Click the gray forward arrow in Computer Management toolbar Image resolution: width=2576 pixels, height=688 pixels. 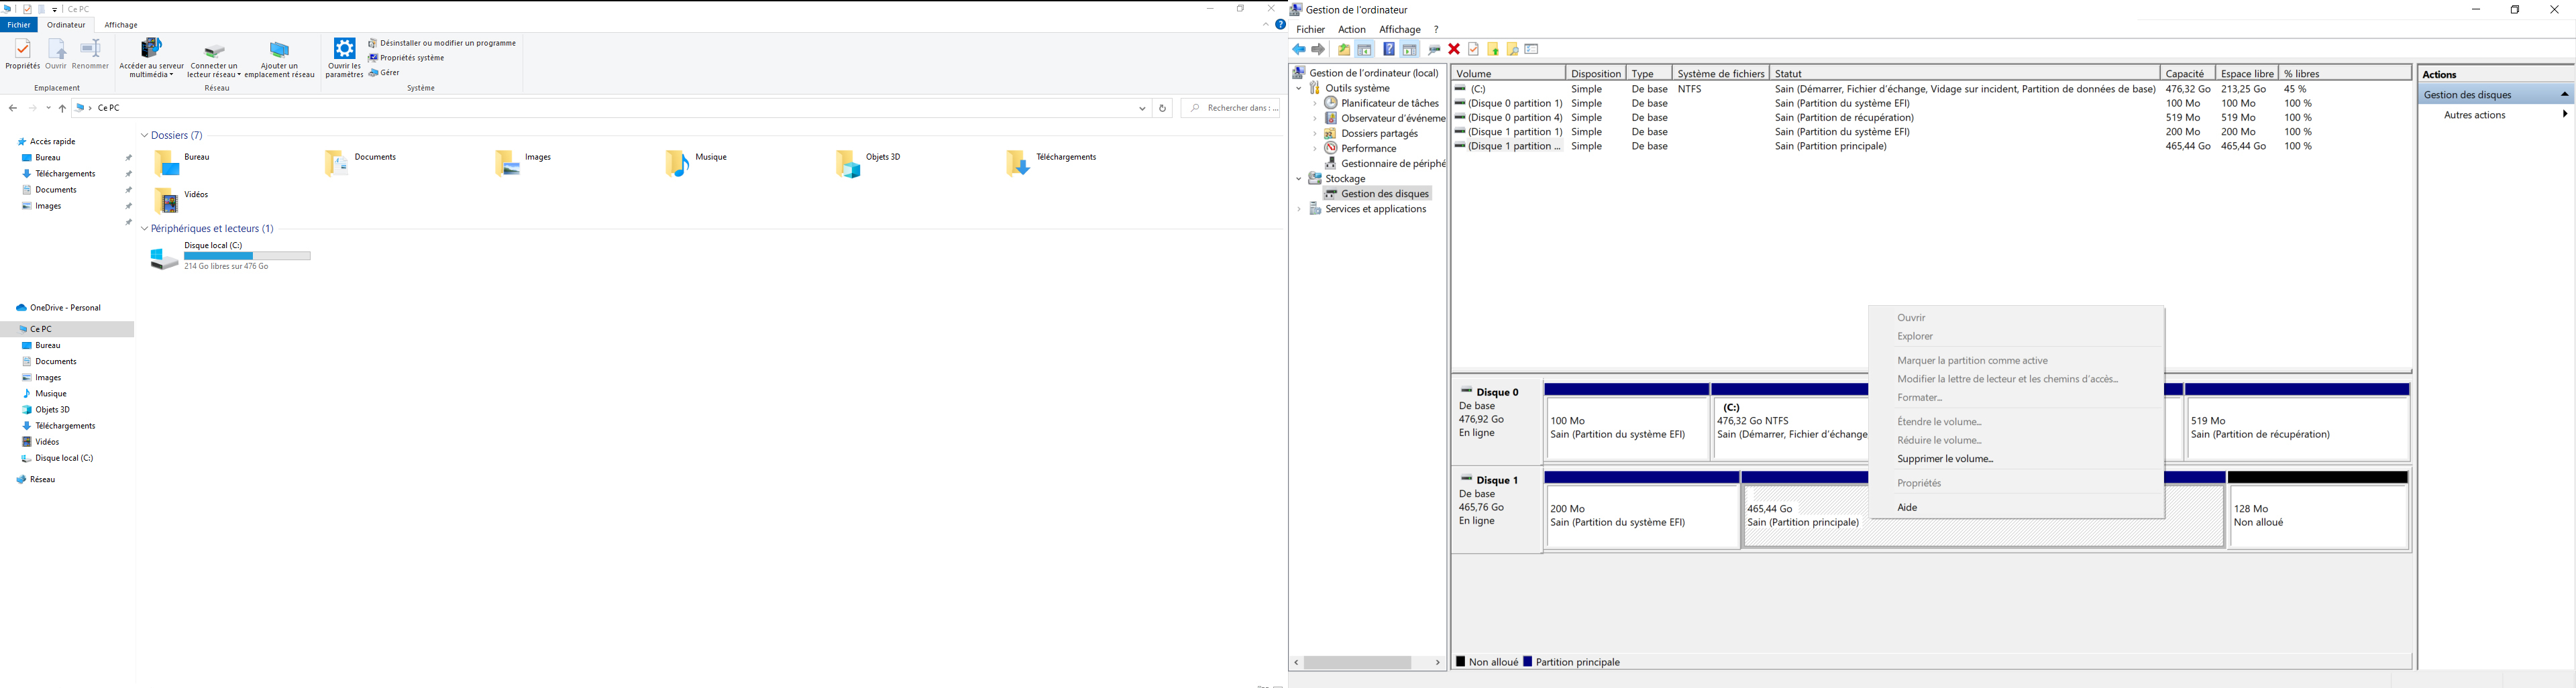[1319, 50]
